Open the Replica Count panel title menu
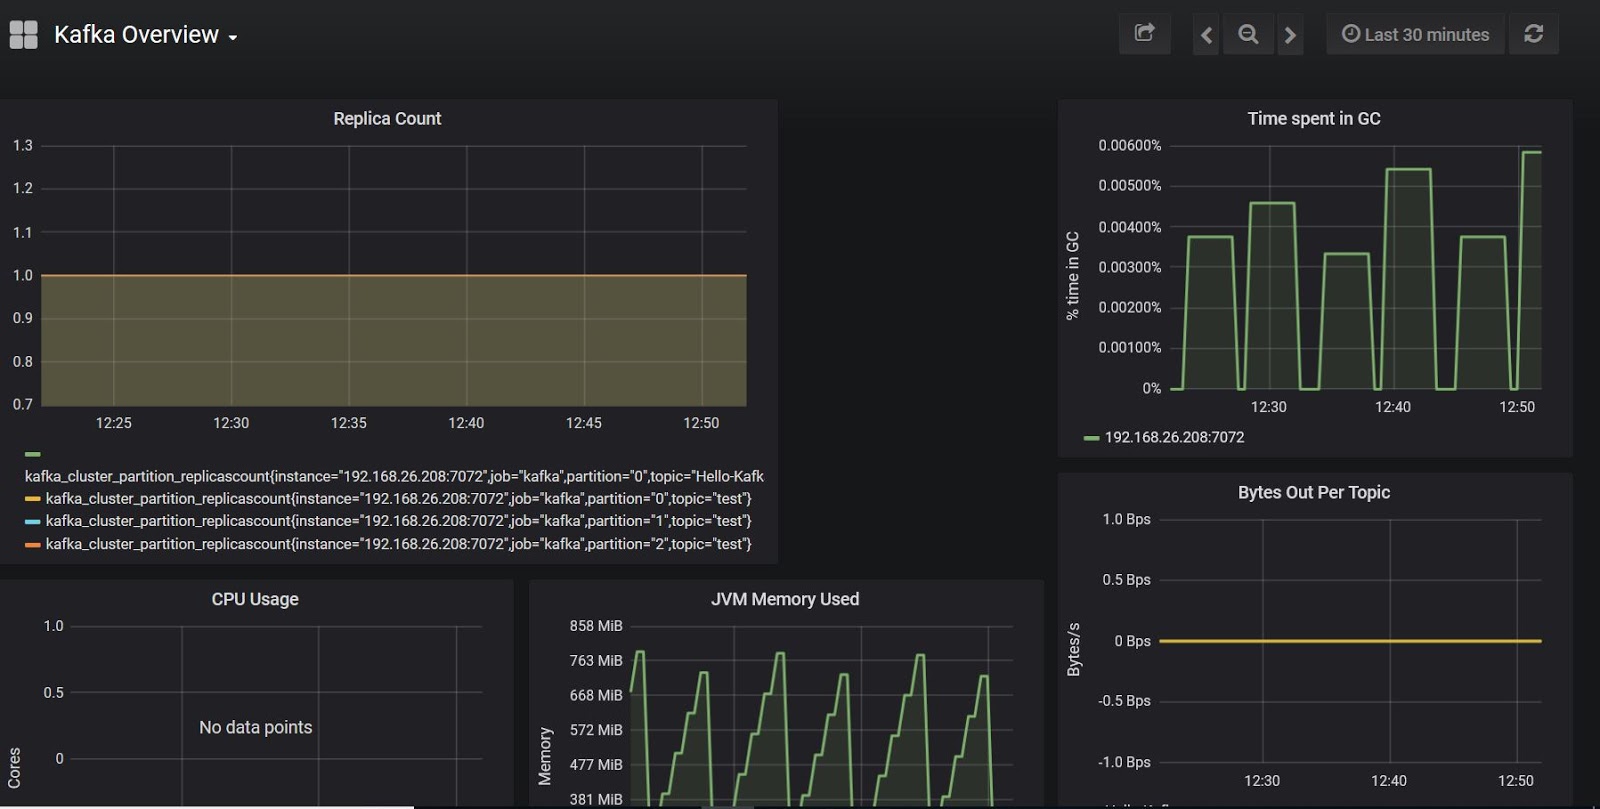The width and height of the screenshot is (1600, 809). click(x=387, y=118)
